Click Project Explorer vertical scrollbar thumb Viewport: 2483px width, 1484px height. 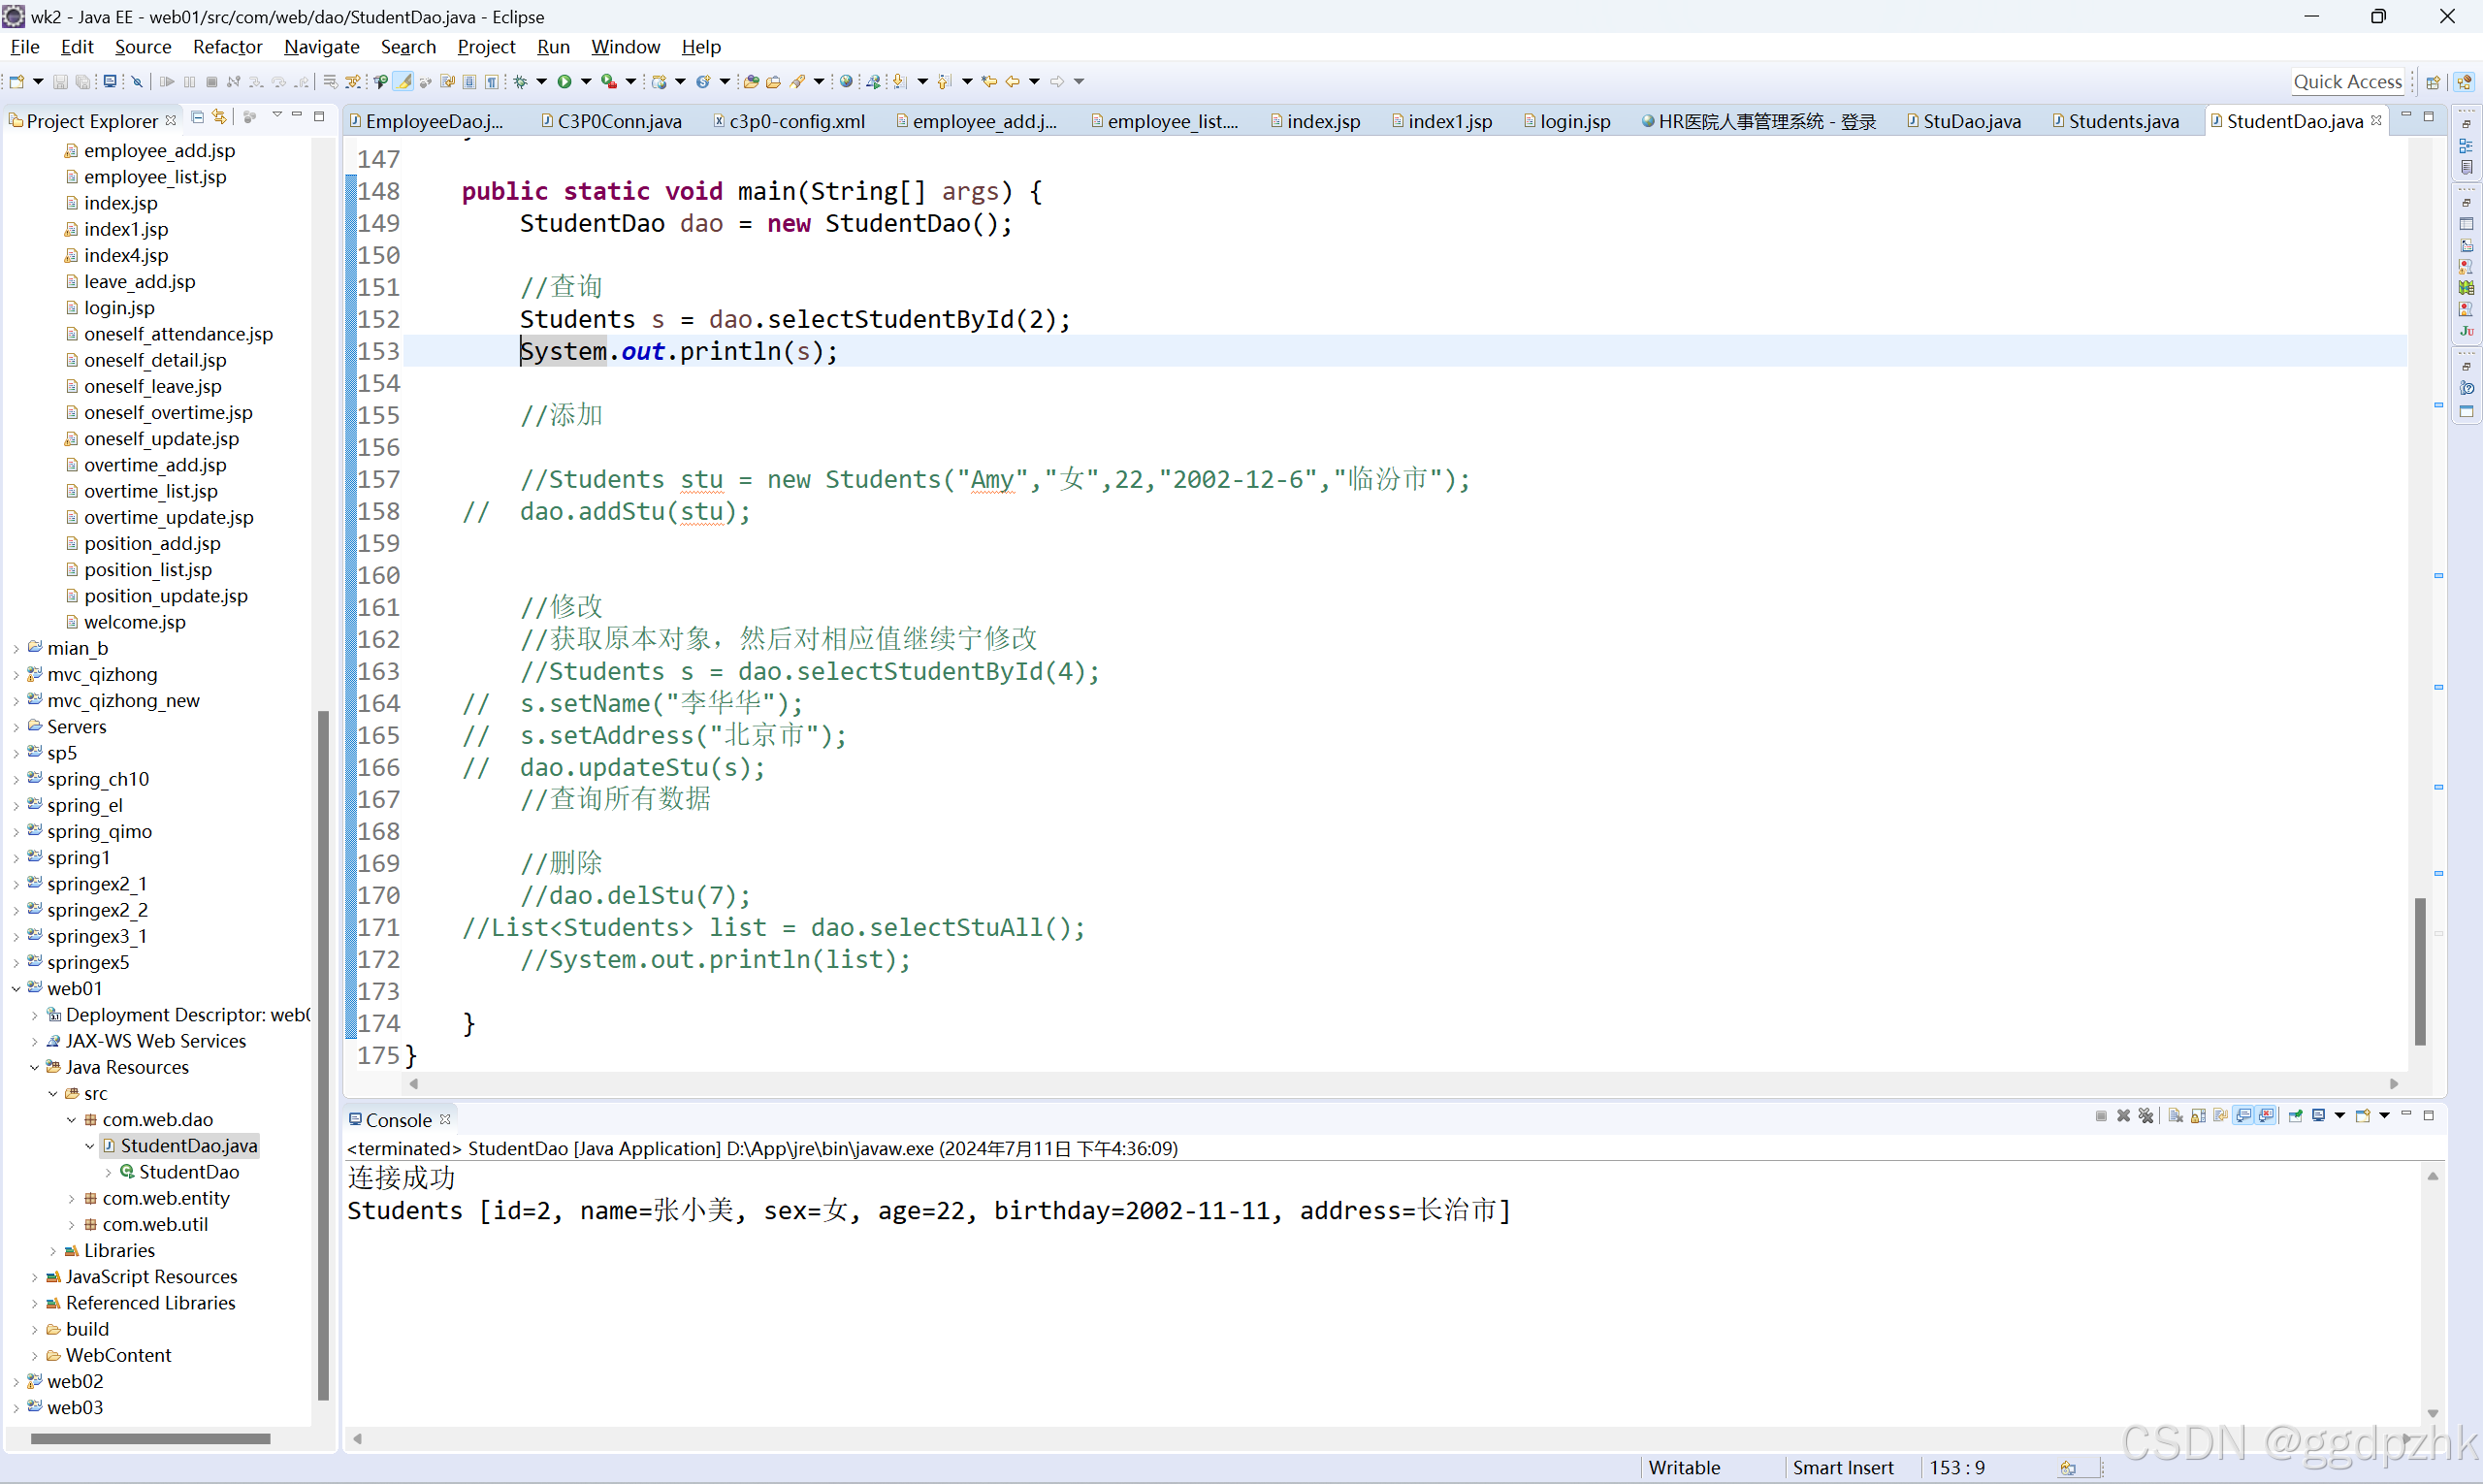click(x=323, y=1055)
